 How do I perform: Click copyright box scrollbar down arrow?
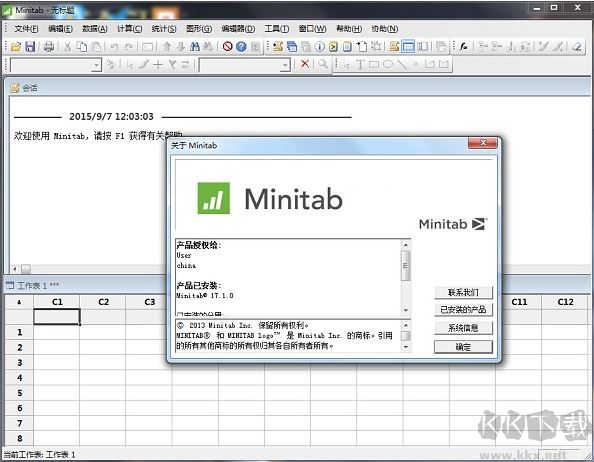[x=406, y=347]
